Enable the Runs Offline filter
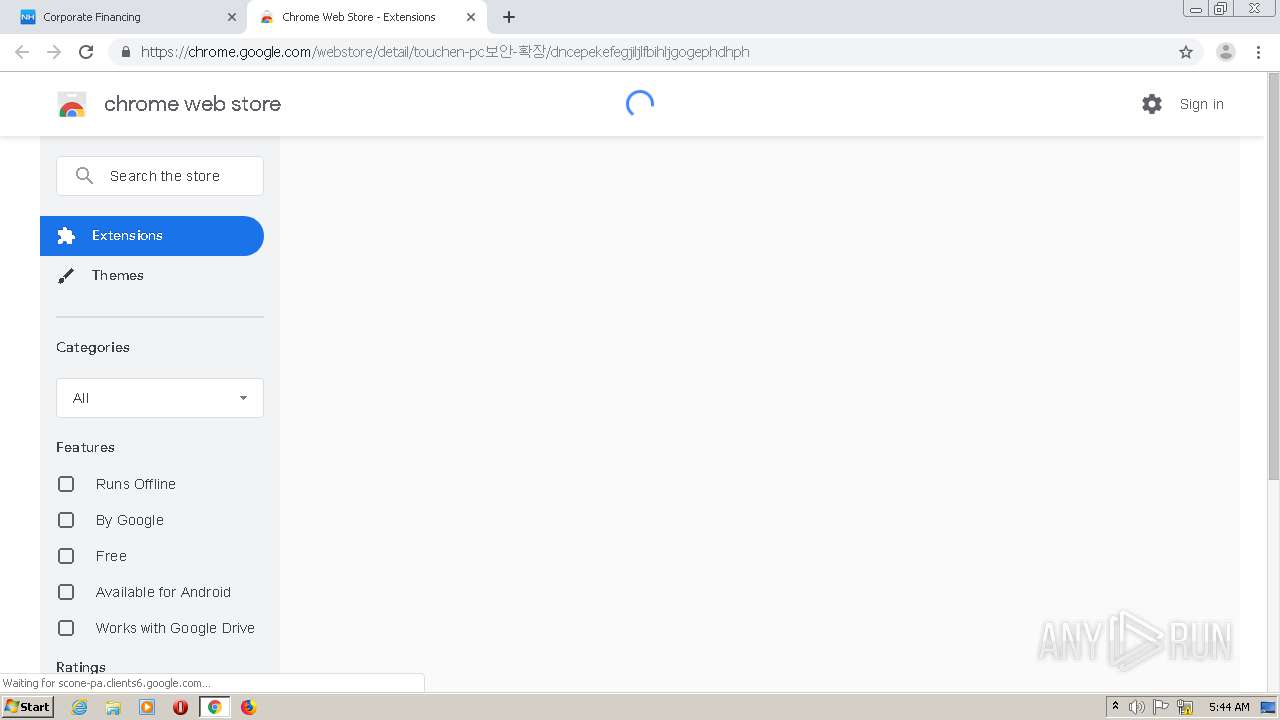Image resolution: width=1280 pixels, height=720 pixels. tap(66, 484)
